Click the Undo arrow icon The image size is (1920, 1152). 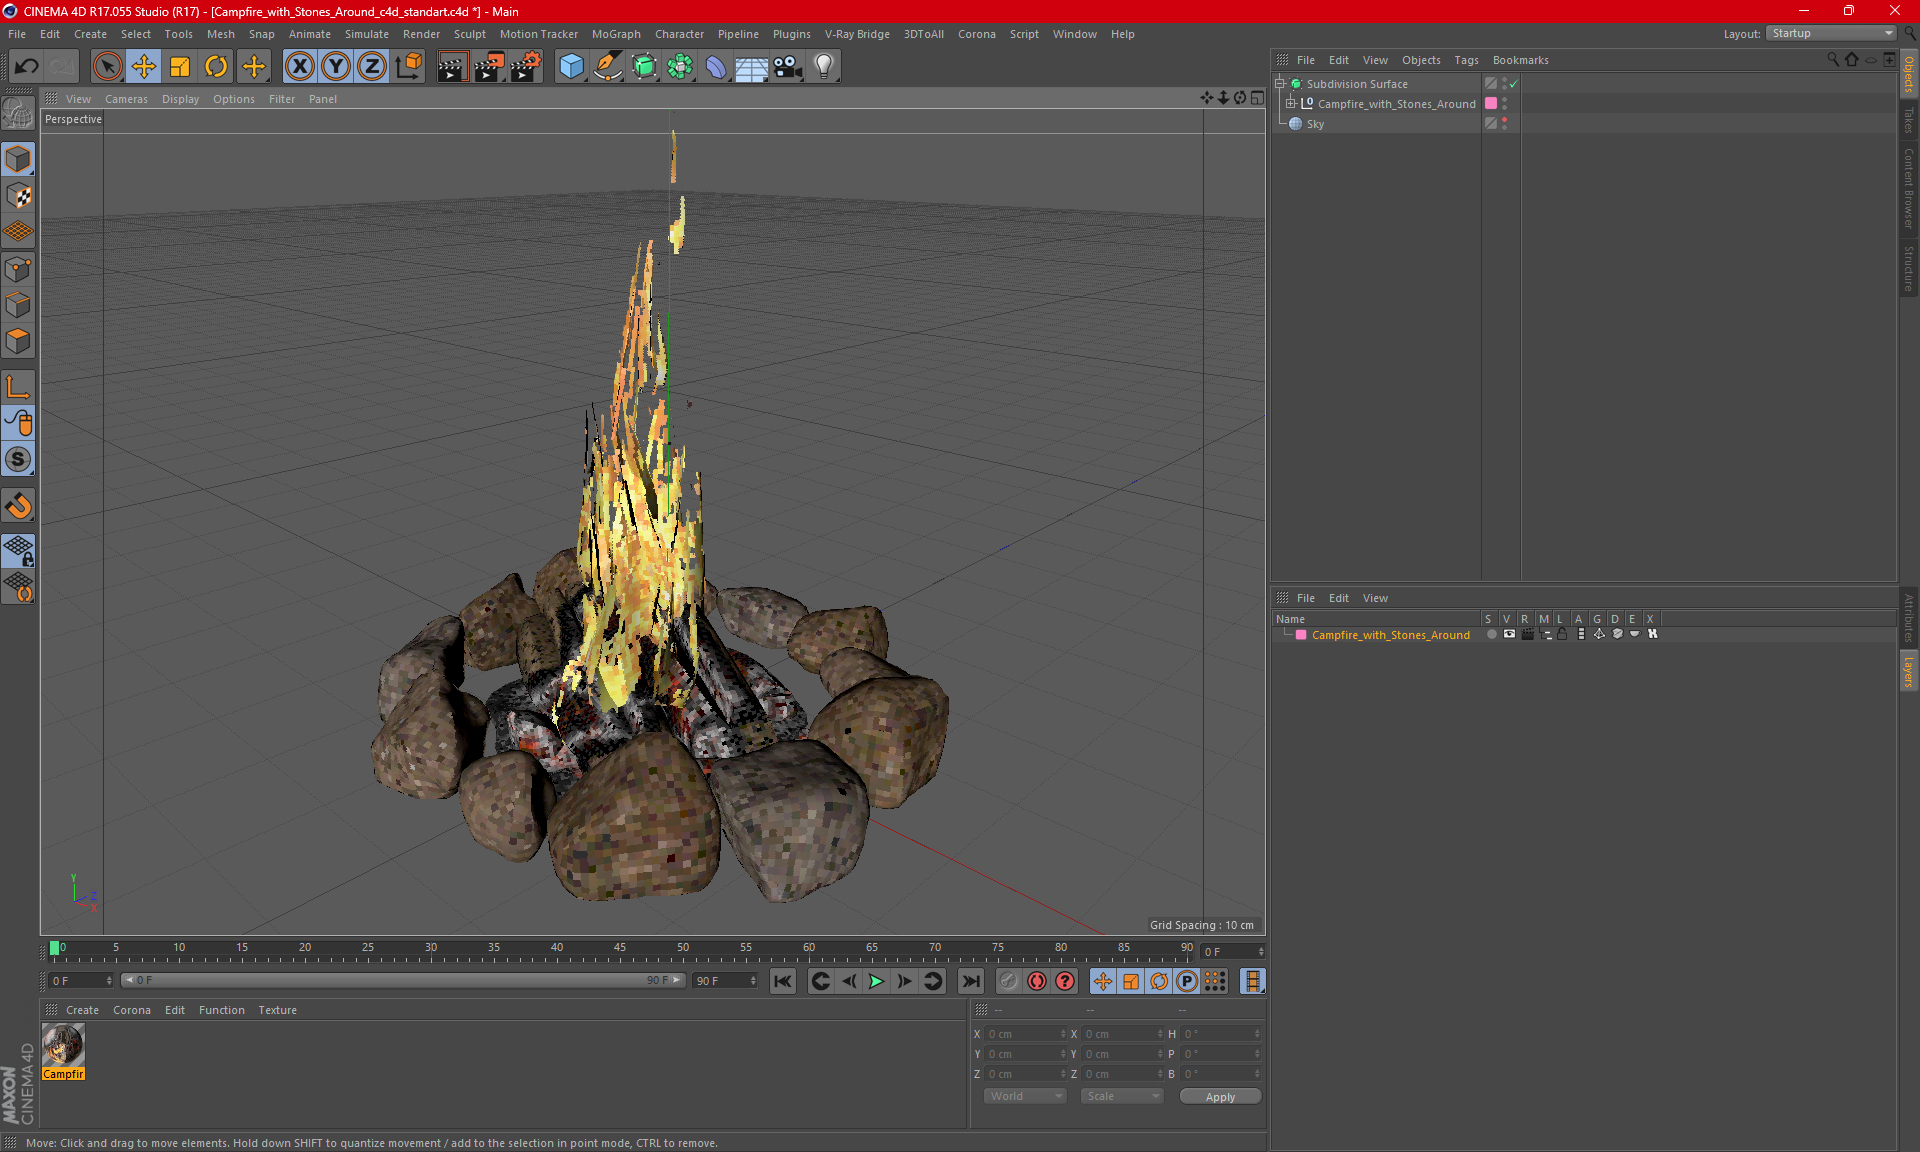pyautogui.click(x=27, y=66)
